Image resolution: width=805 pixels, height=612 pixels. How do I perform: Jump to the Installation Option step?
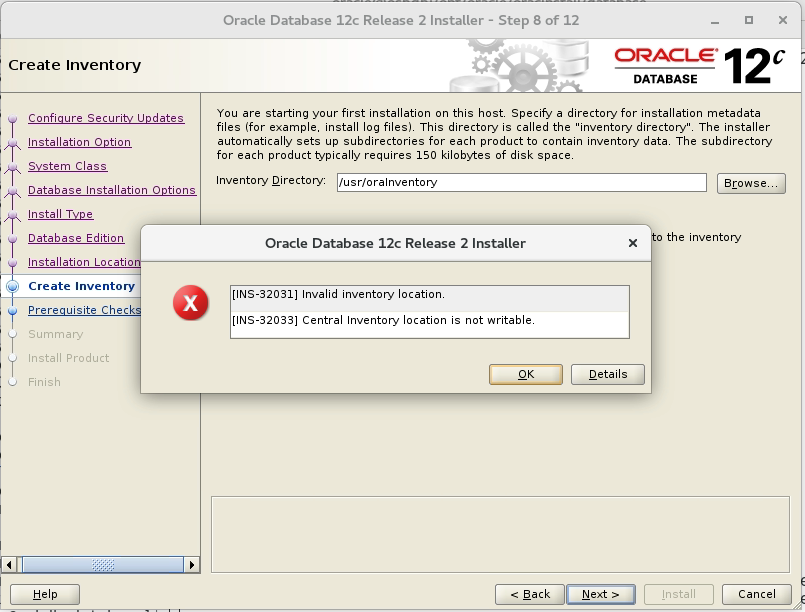point(80,142)
